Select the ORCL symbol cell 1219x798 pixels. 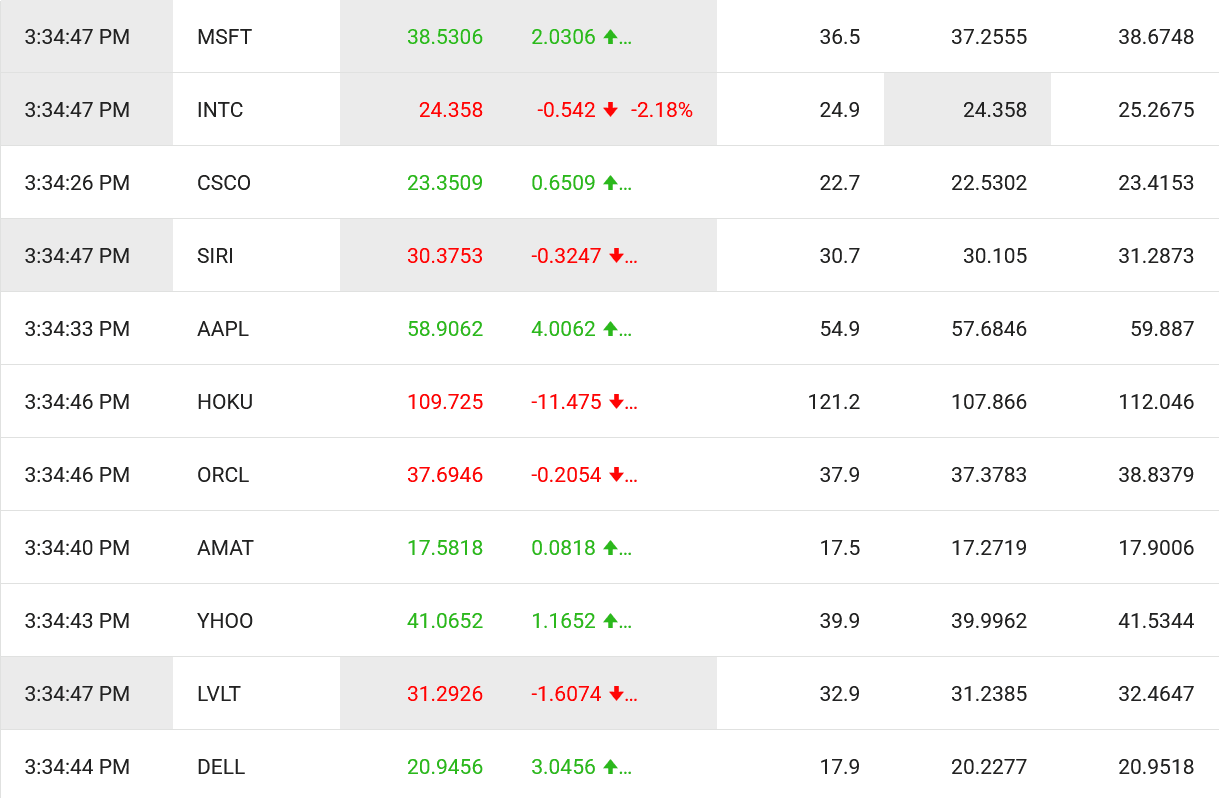(x=256, y=475)
